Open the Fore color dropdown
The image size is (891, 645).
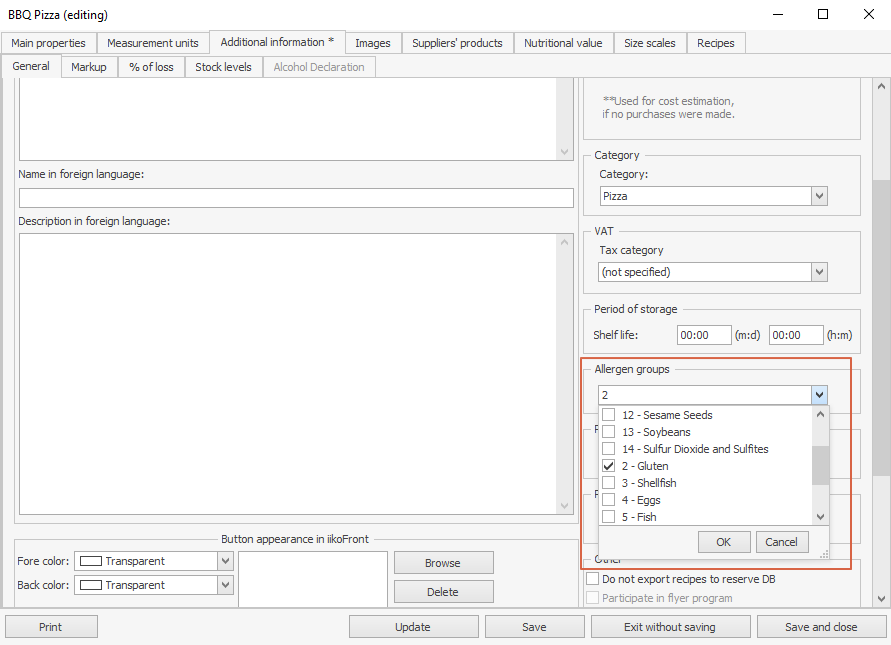coord(225,561)
